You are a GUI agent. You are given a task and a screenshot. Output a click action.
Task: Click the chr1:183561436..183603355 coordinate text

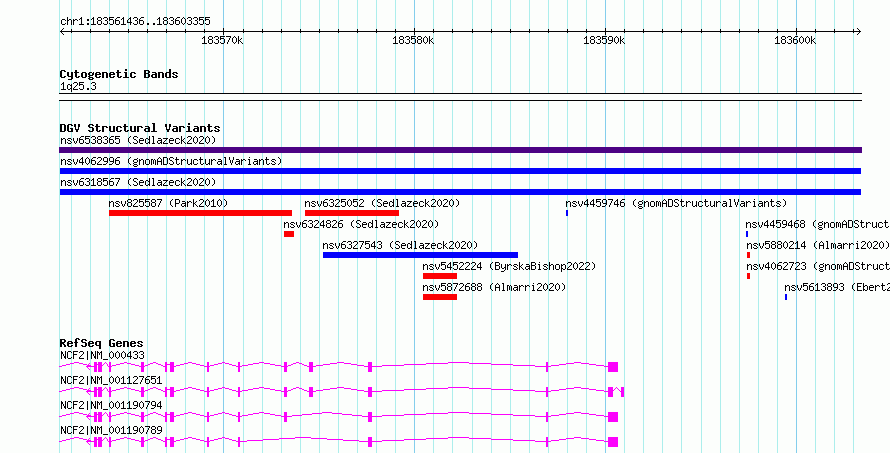coord(135,22)
